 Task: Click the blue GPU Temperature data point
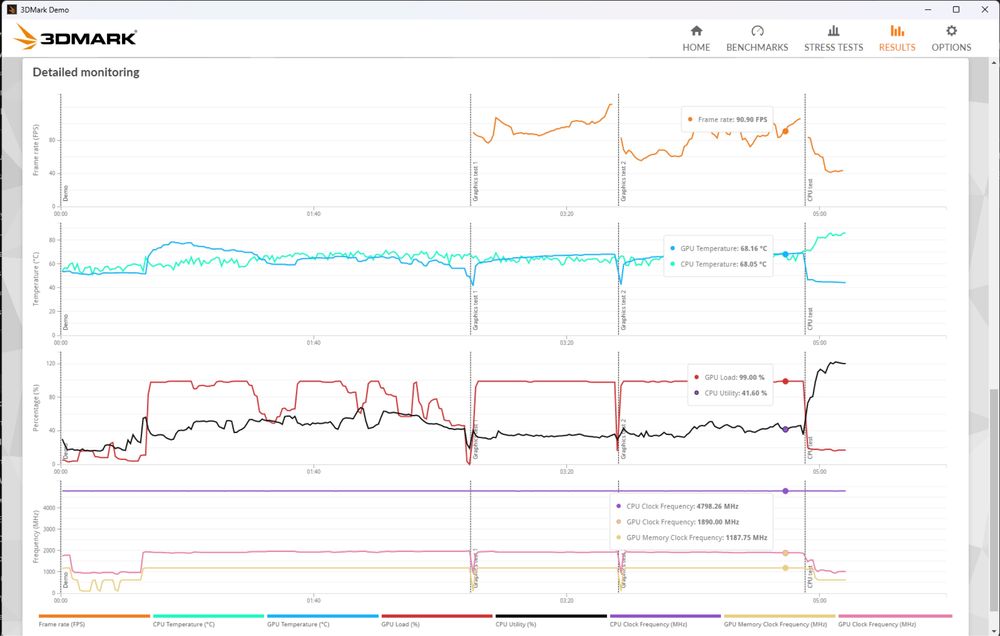pos(785,255)
